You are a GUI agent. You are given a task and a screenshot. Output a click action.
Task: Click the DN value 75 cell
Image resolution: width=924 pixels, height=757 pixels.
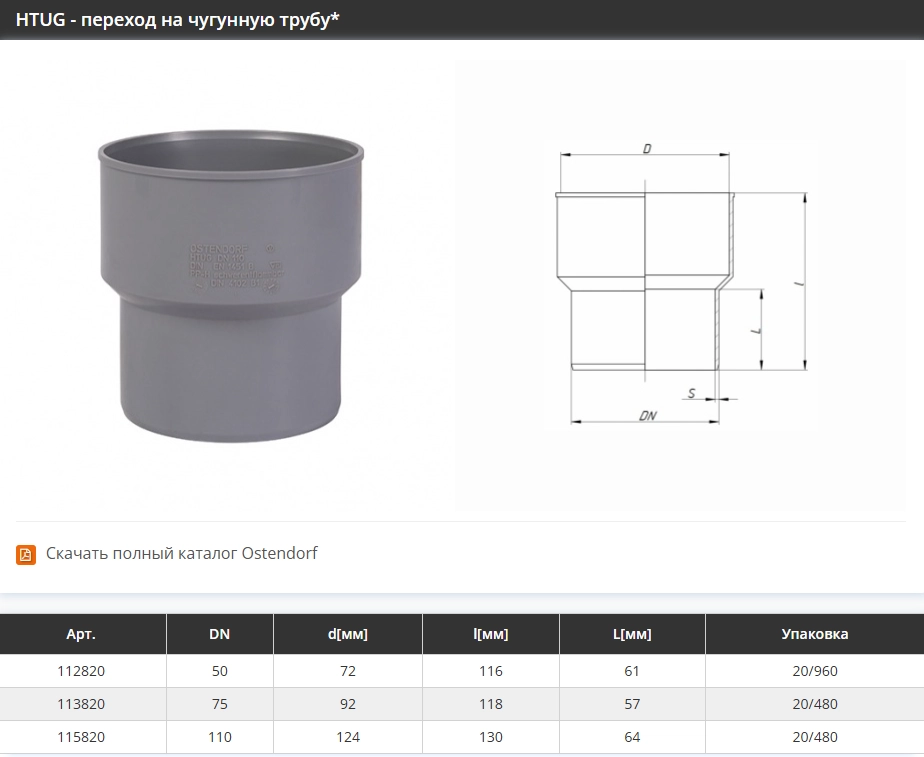click(220, 704)
